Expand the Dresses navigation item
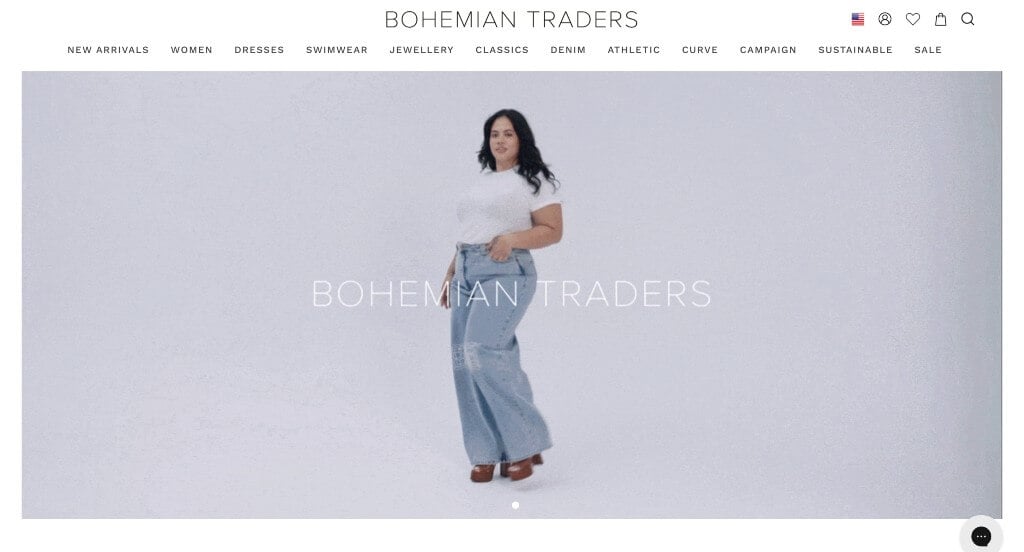Viewport: 1024px width, 552px height. point(259,50)
